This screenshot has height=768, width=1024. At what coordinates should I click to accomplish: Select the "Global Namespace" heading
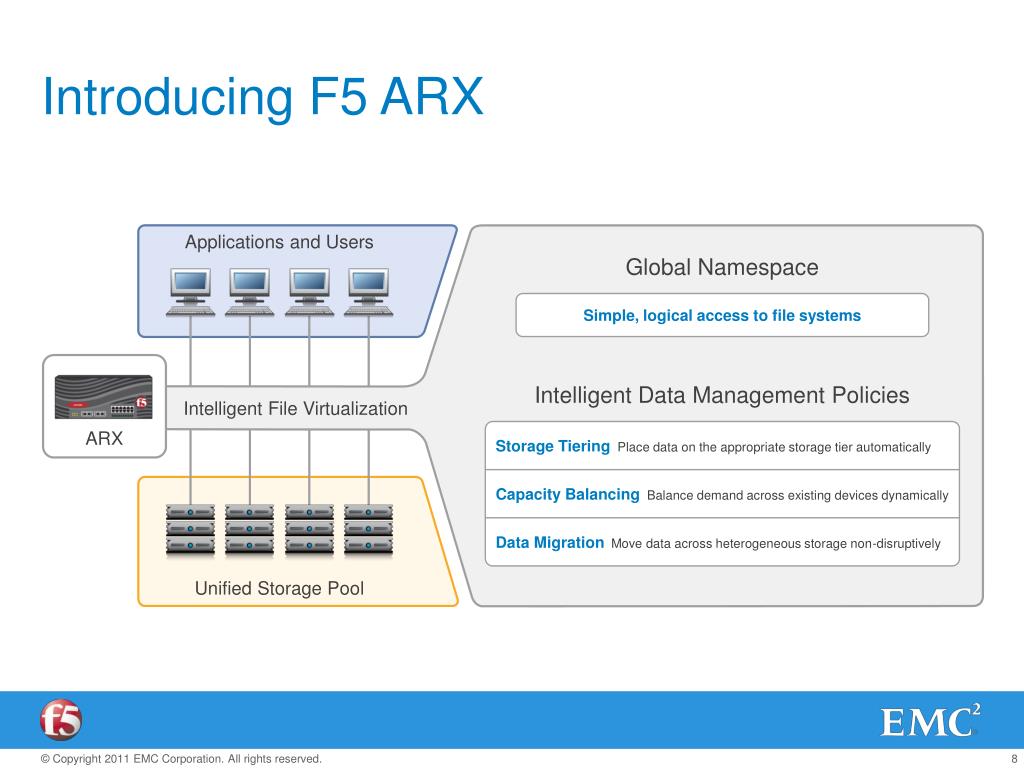click(x=722, y=267)
